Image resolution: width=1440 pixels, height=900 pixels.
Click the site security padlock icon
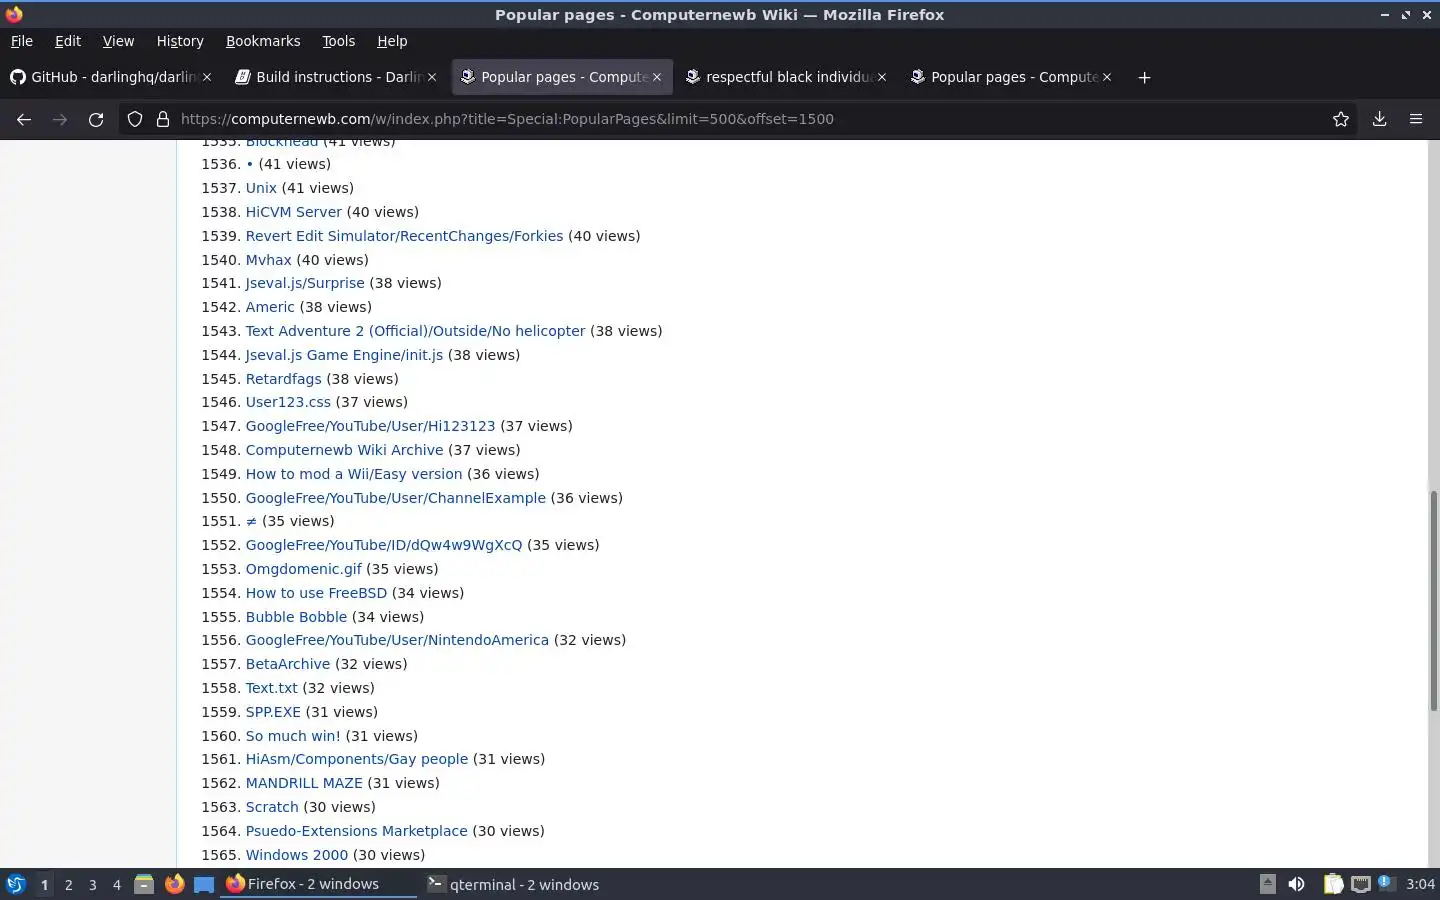(163, 119)
